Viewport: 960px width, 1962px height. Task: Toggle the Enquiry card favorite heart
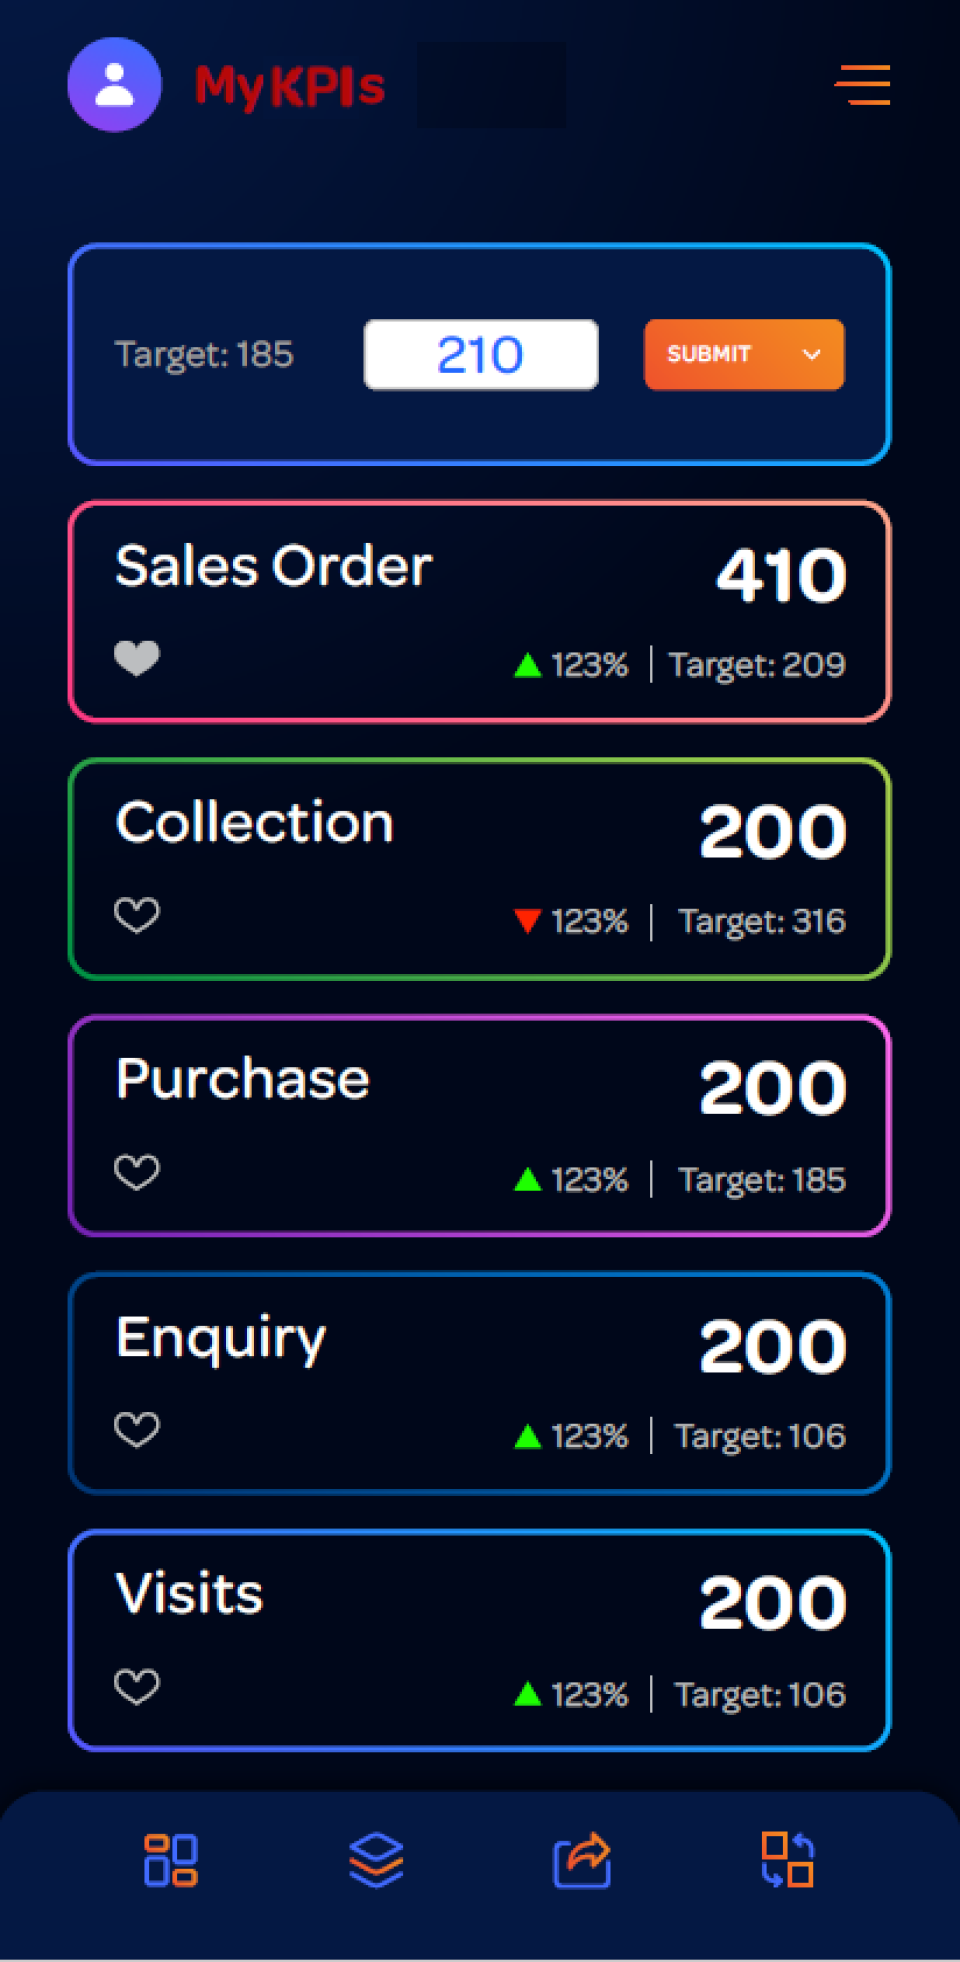click(137, 1430)
